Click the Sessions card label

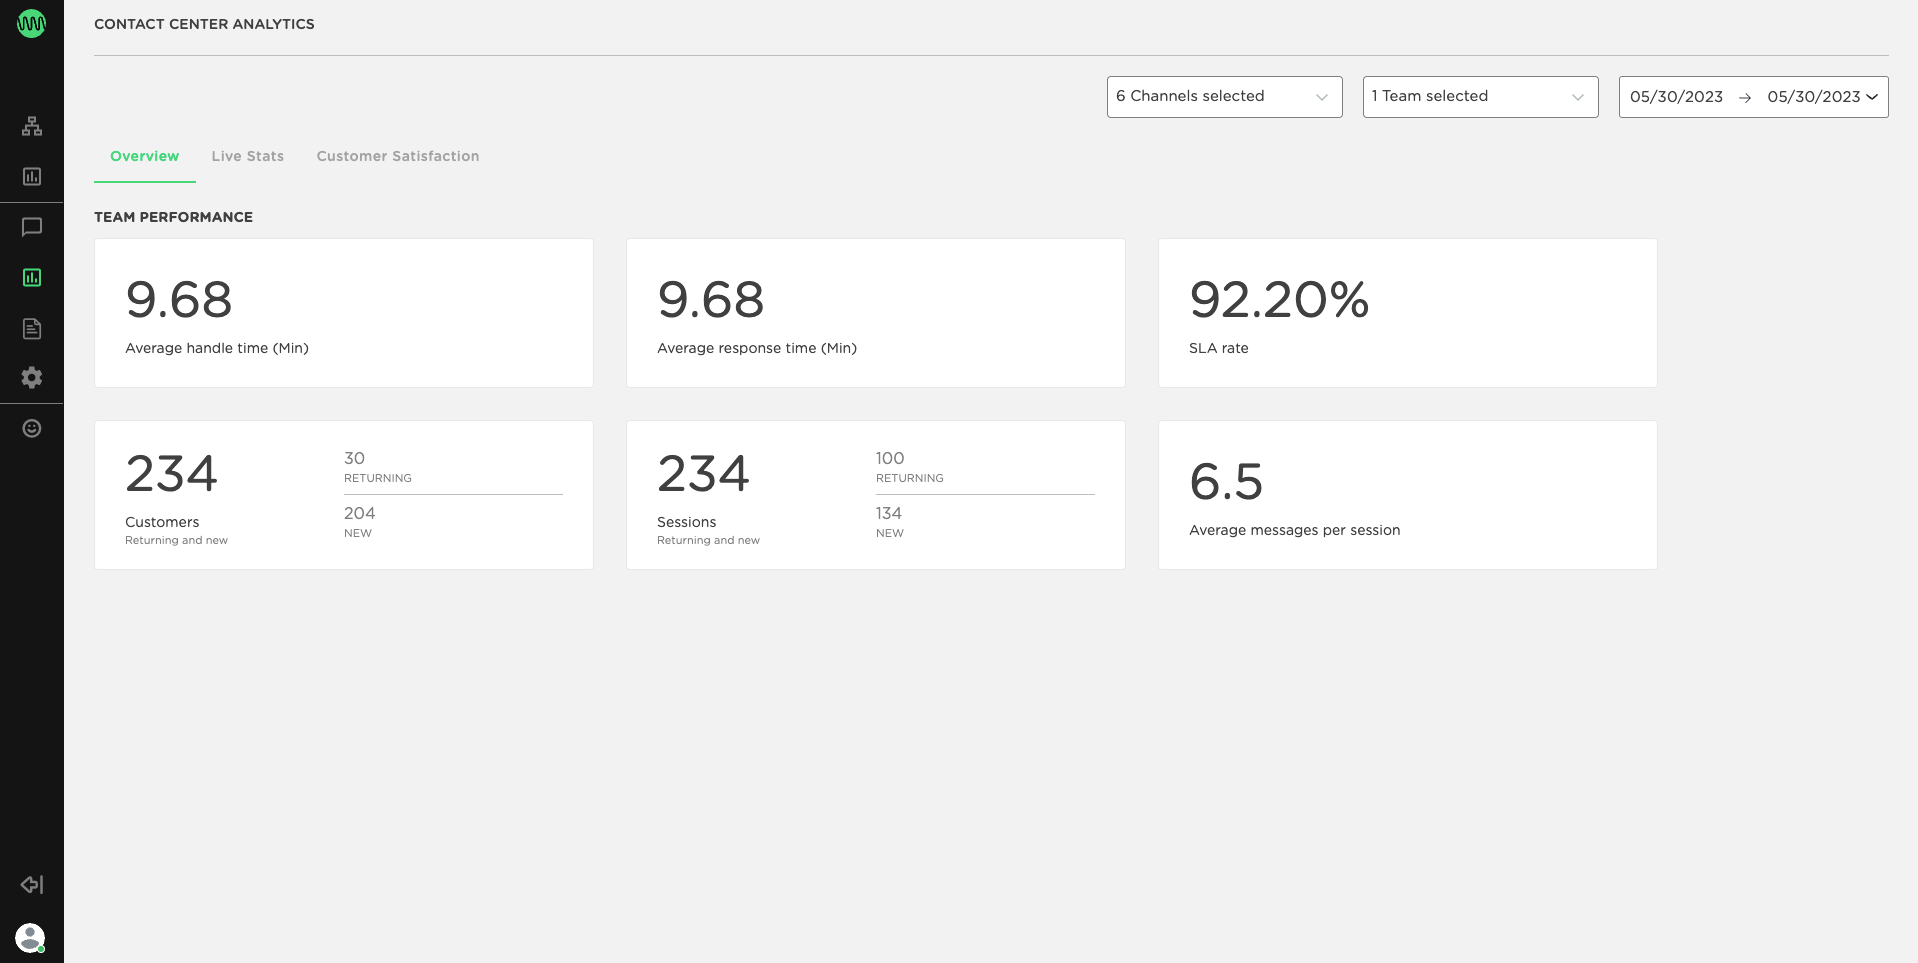pos(686,522)
